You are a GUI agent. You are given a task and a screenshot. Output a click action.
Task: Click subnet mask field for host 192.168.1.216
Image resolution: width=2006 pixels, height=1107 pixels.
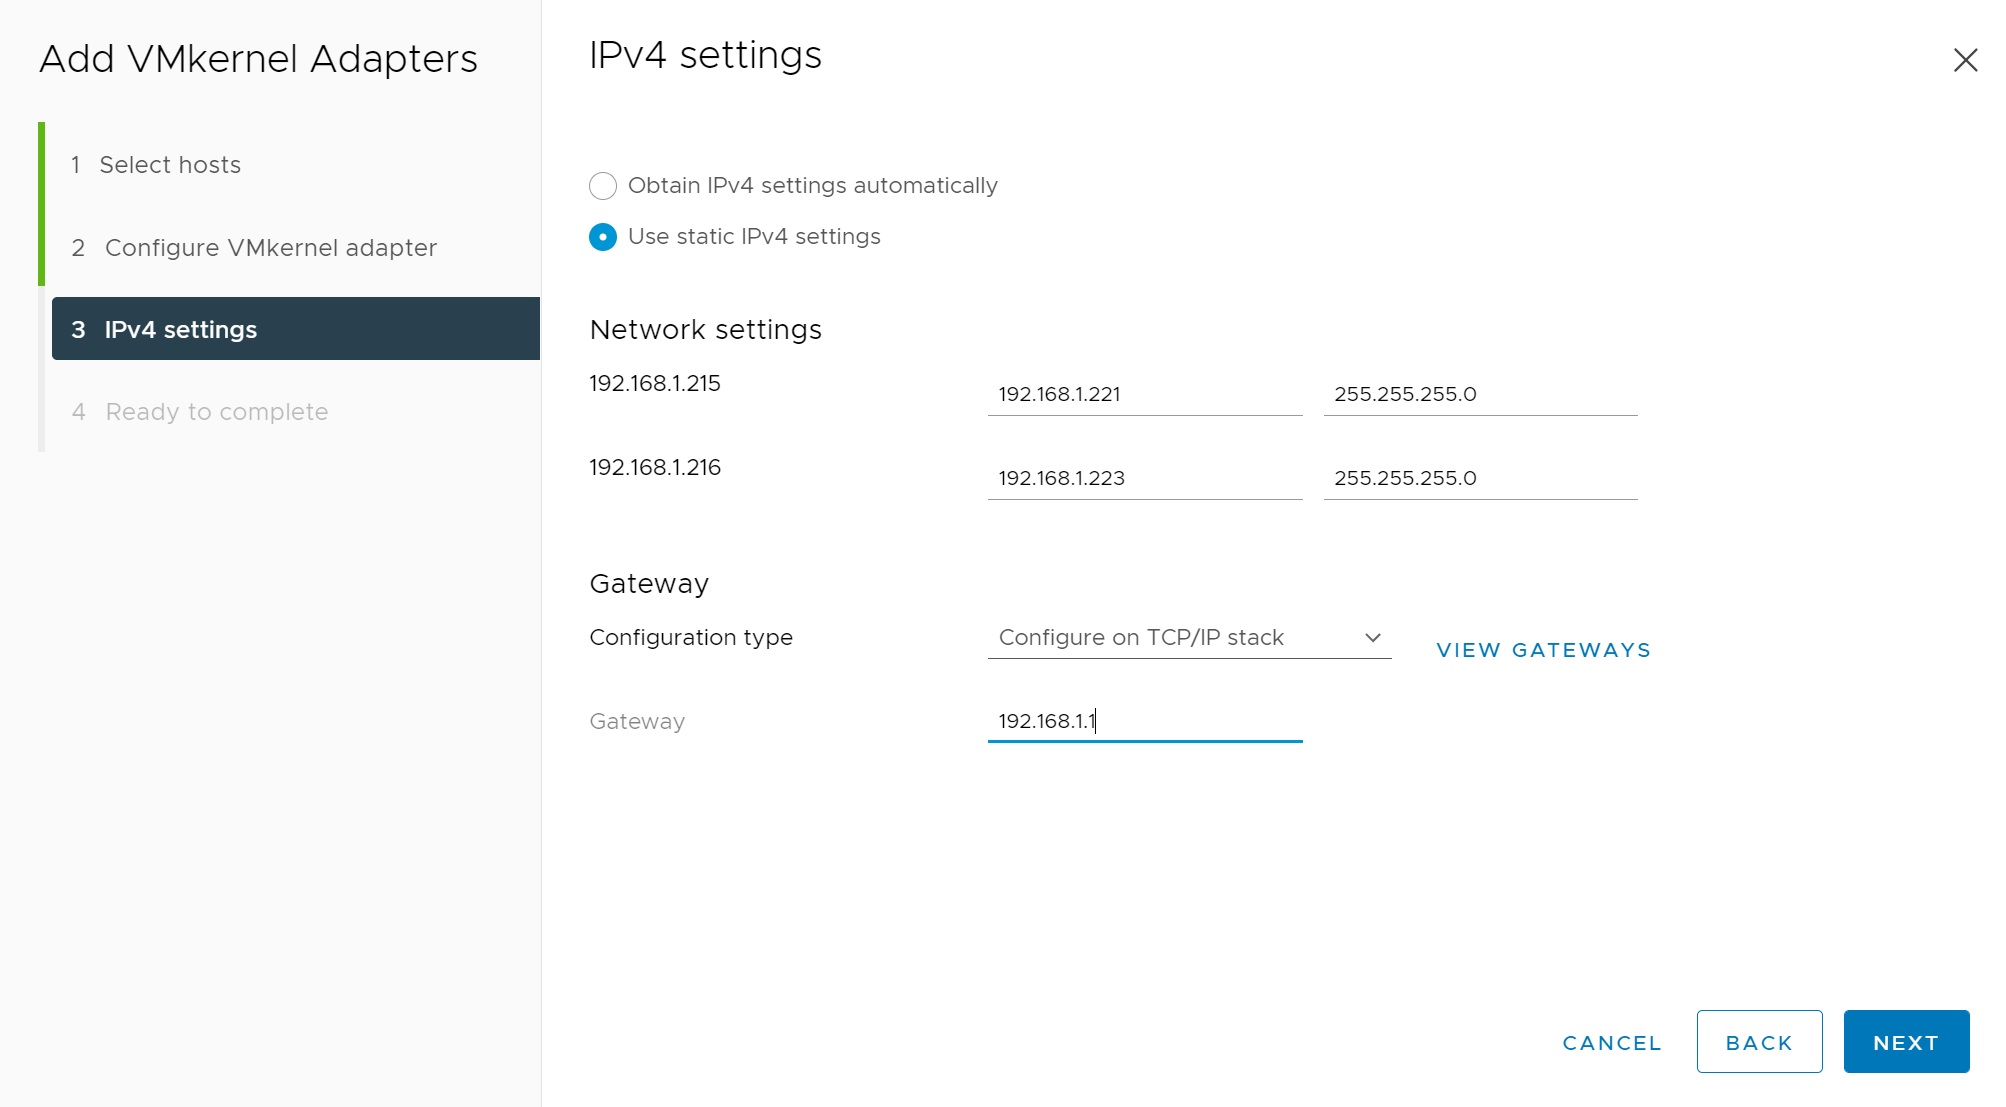1479,478
